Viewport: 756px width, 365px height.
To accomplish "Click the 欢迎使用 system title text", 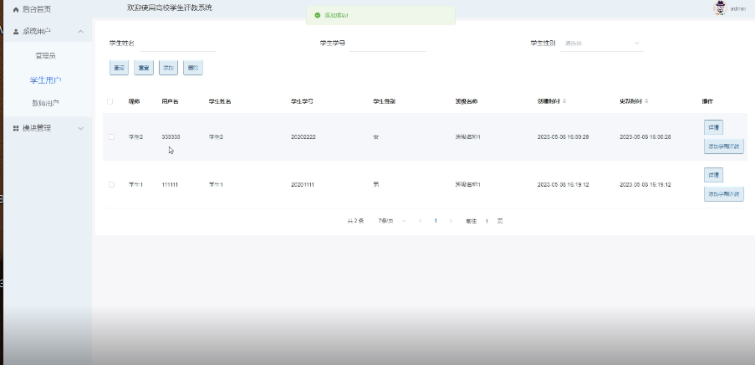I will pos(169,8).
